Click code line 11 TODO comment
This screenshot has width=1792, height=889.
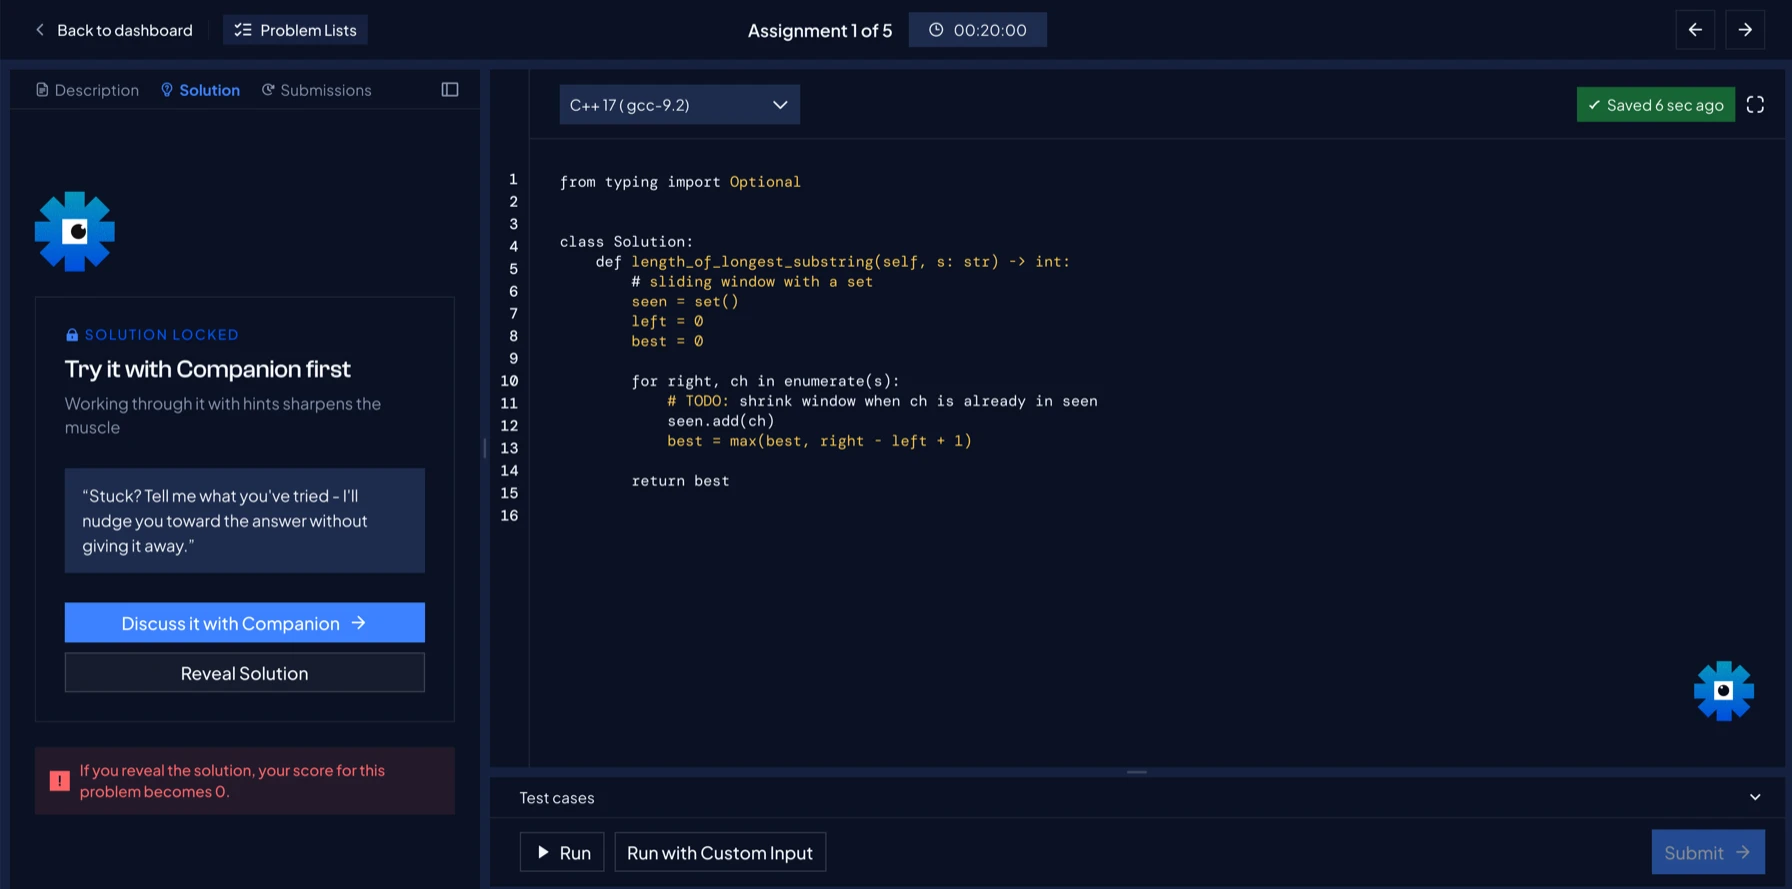[x=882, y=401]
